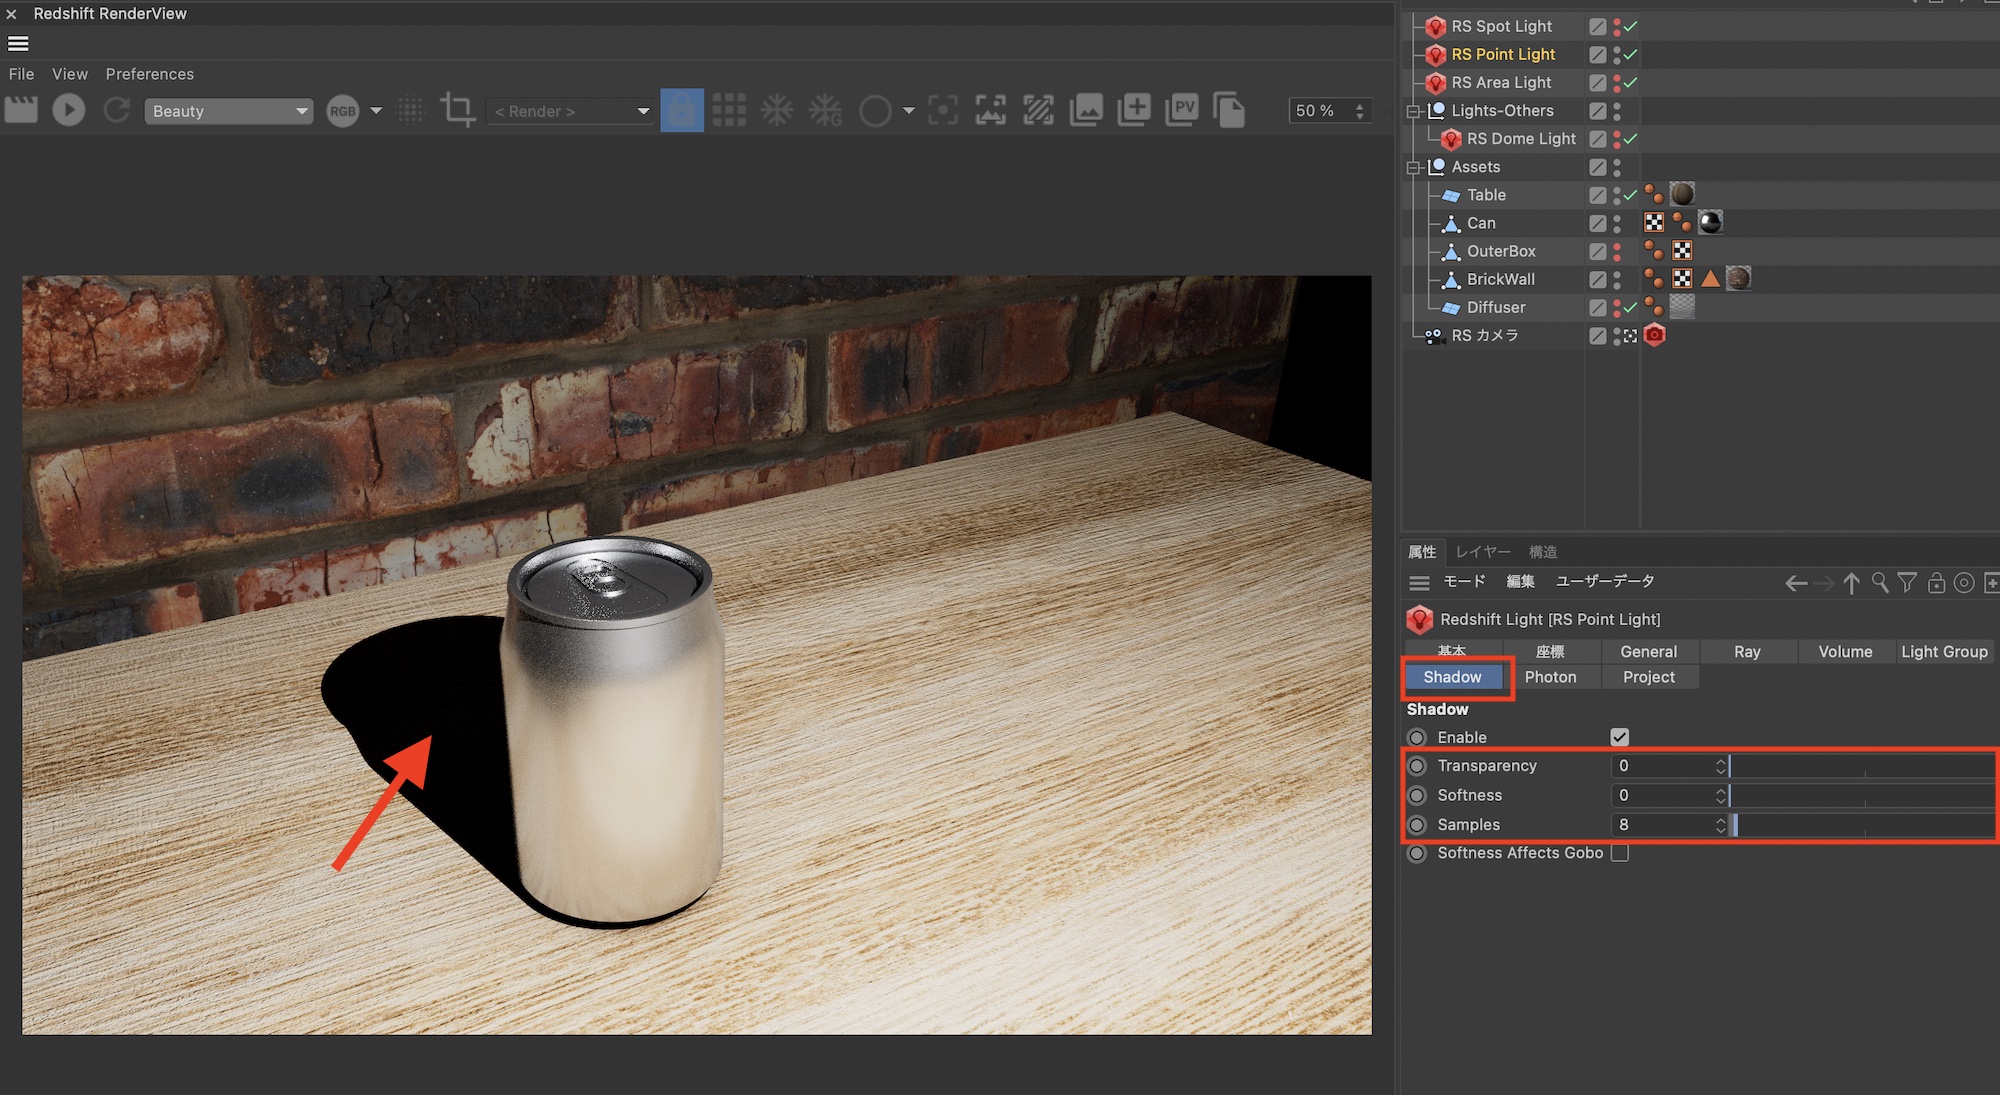
Task: Click the refresh render icon
Action: [117, 110]
